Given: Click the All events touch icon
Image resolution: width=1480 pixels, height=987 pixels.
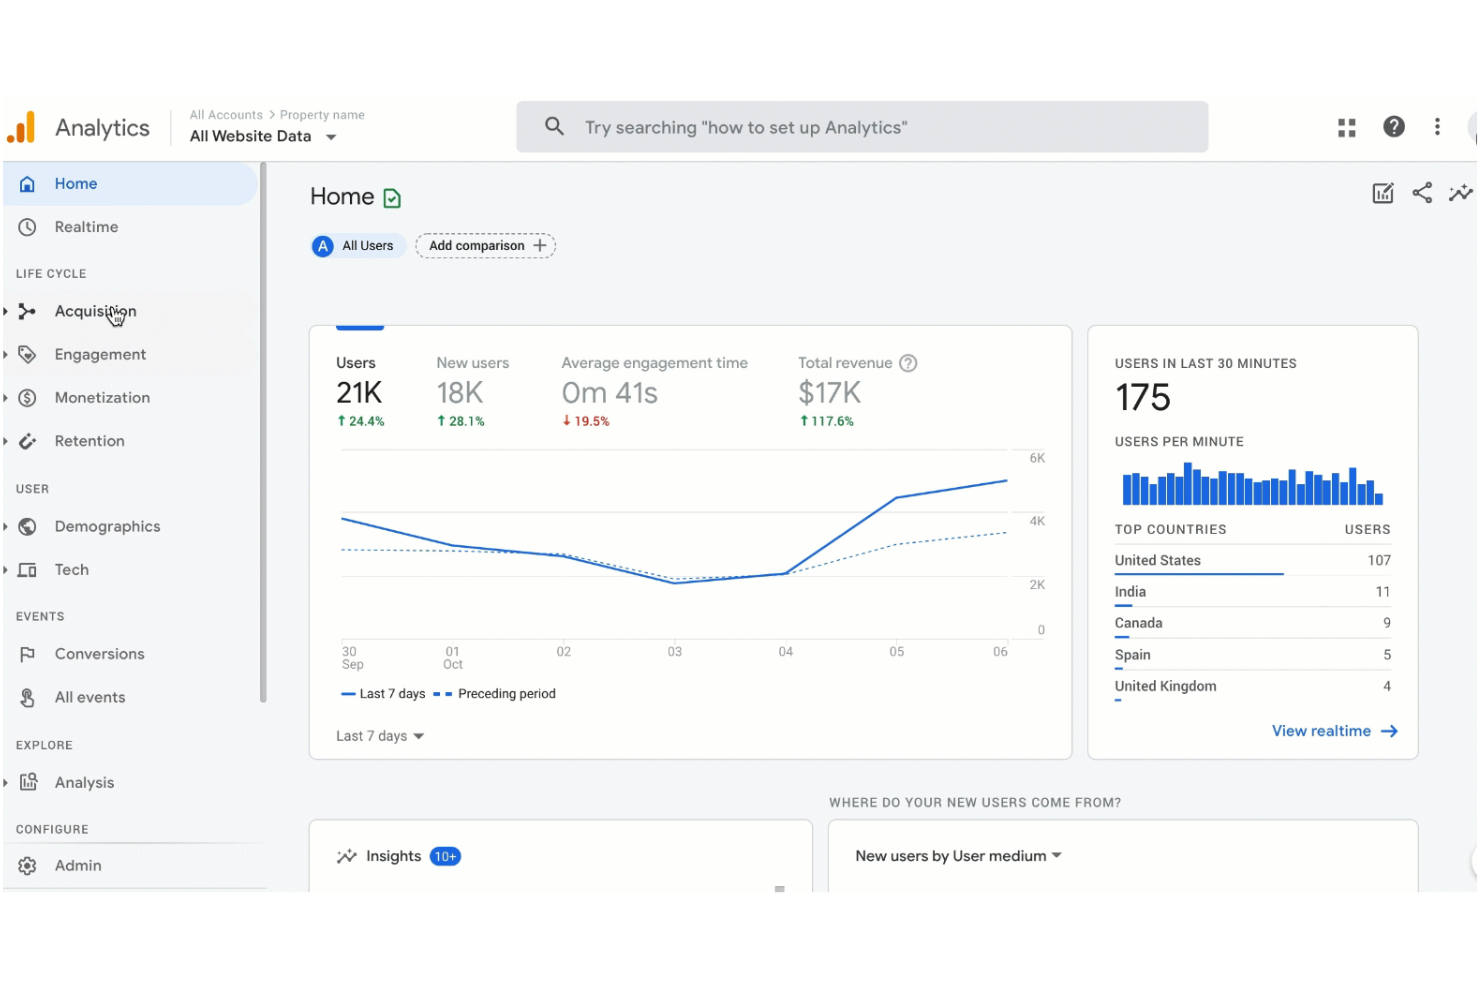Looking at the screenshot, I should coord(28,698).
